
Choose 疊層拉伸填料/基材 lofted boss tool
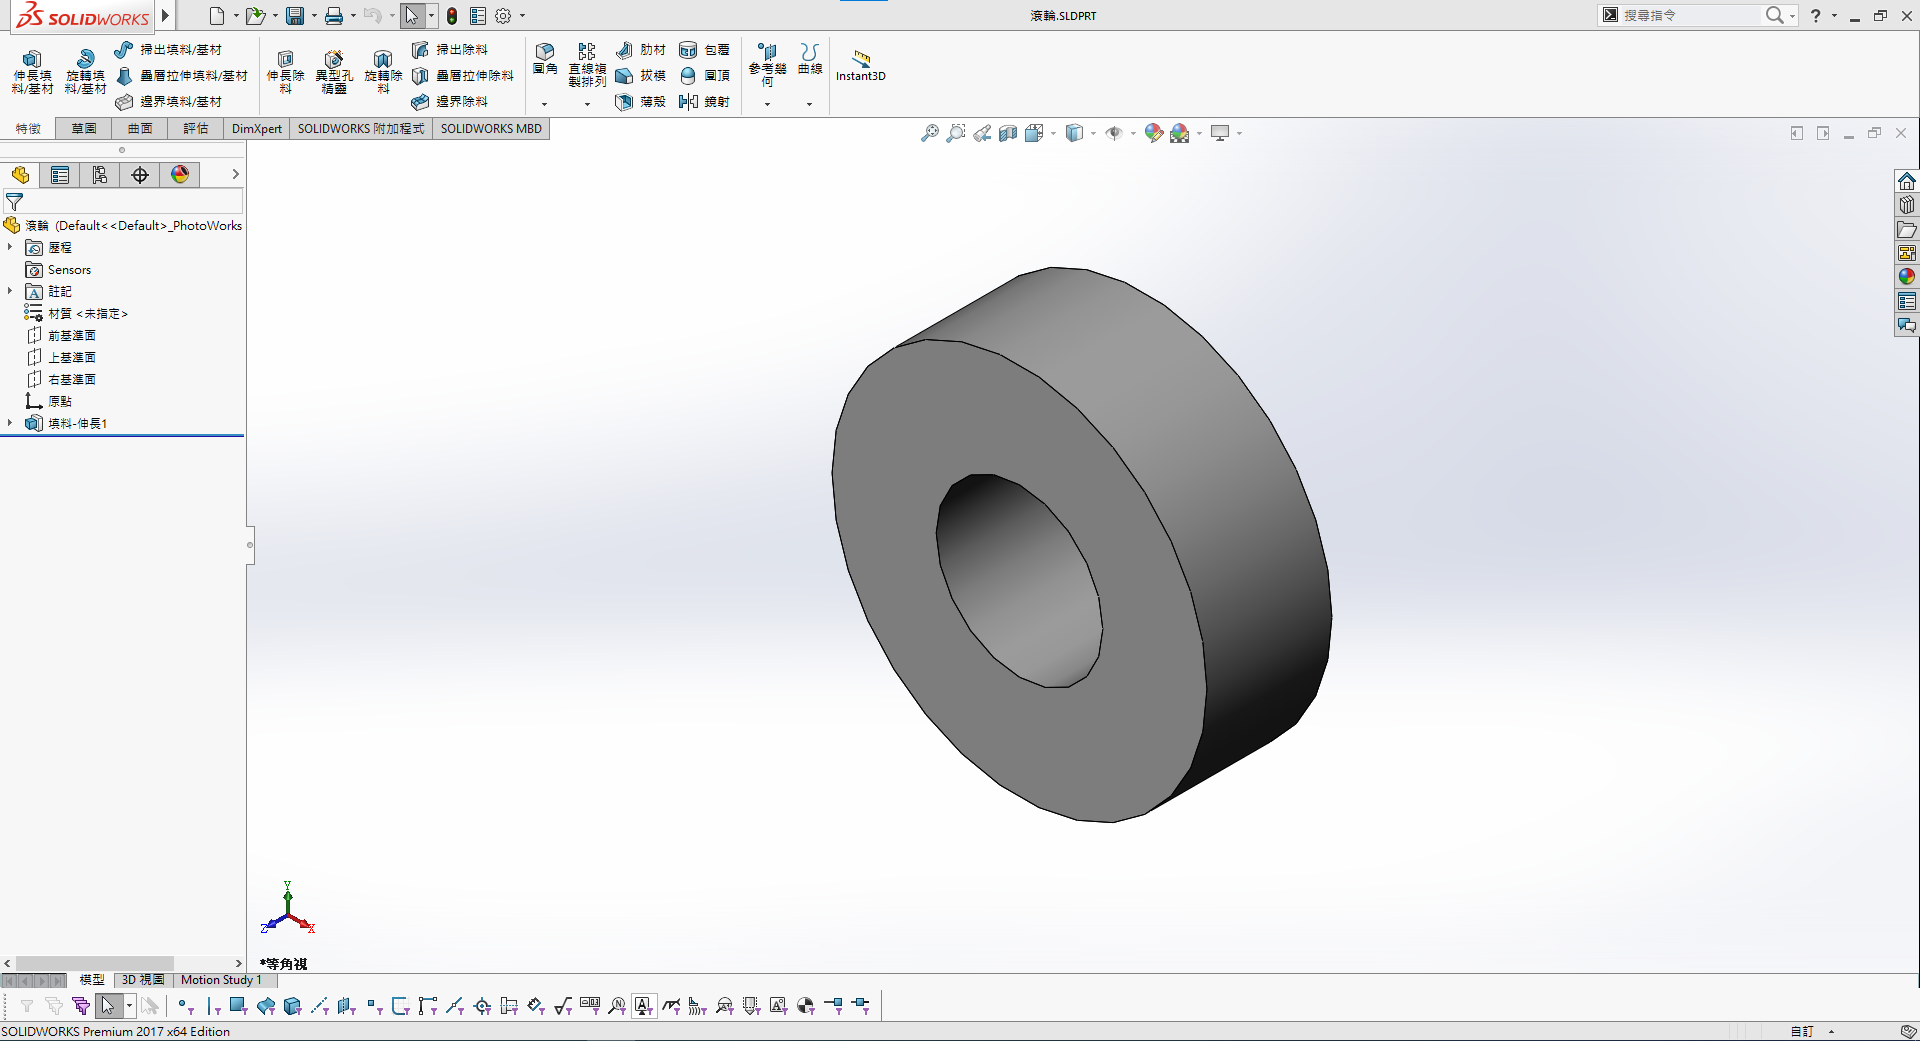coord(181,76)
